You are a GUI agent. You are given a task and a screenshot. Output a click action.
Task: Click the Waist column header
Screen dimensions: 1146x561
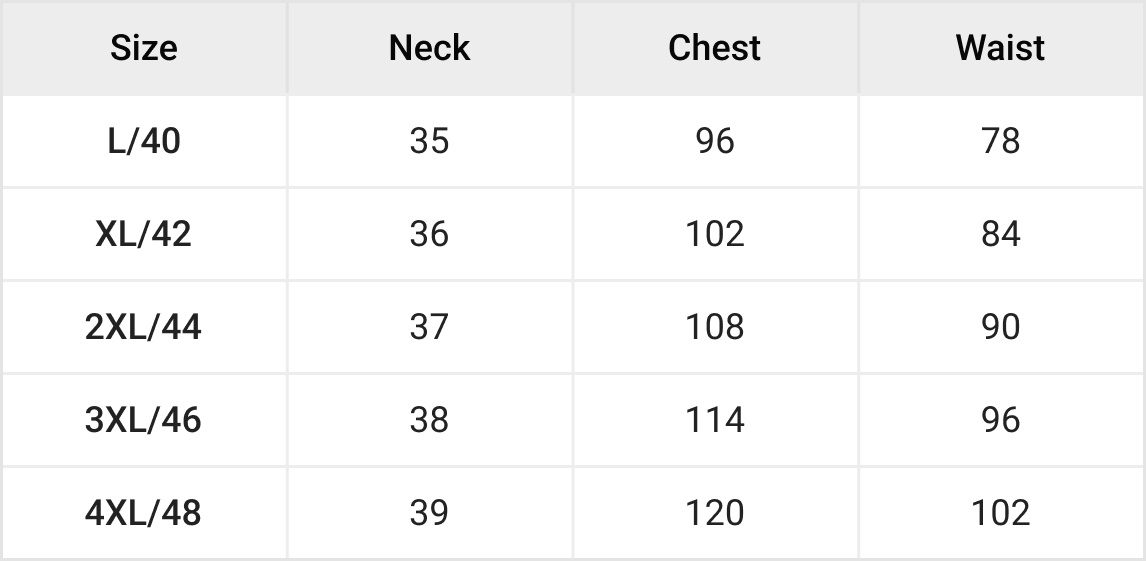coord(1000,48)
